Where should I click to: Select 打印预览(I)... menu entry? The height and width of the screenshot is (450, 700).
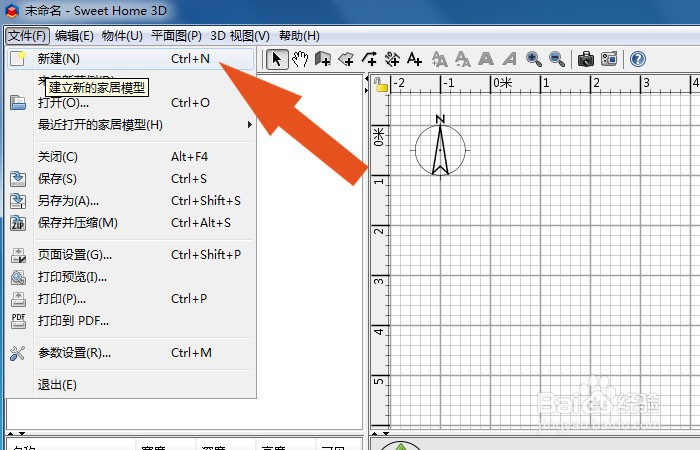pyautogui.click(x=130, y=277)
